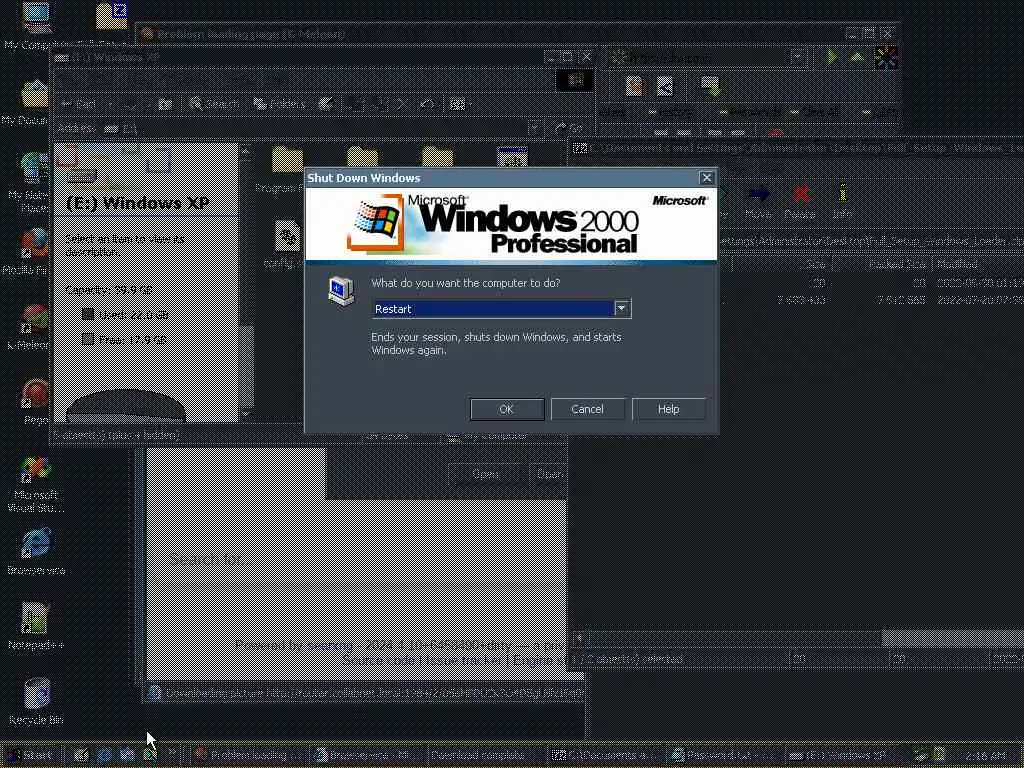Select Microsoft Visual Studio desktop shortcut
This screenshot has width=1024, height=768.
coord(36,484)
